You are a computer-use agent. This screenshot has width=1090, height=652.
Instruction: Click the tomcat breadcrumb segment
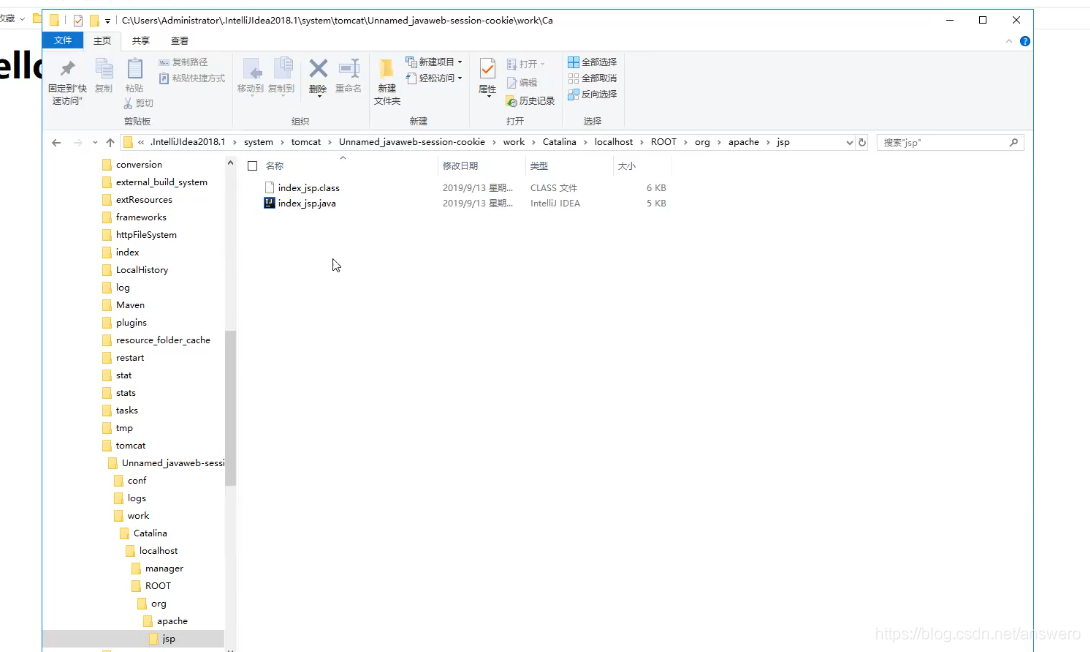coord(306,142)
